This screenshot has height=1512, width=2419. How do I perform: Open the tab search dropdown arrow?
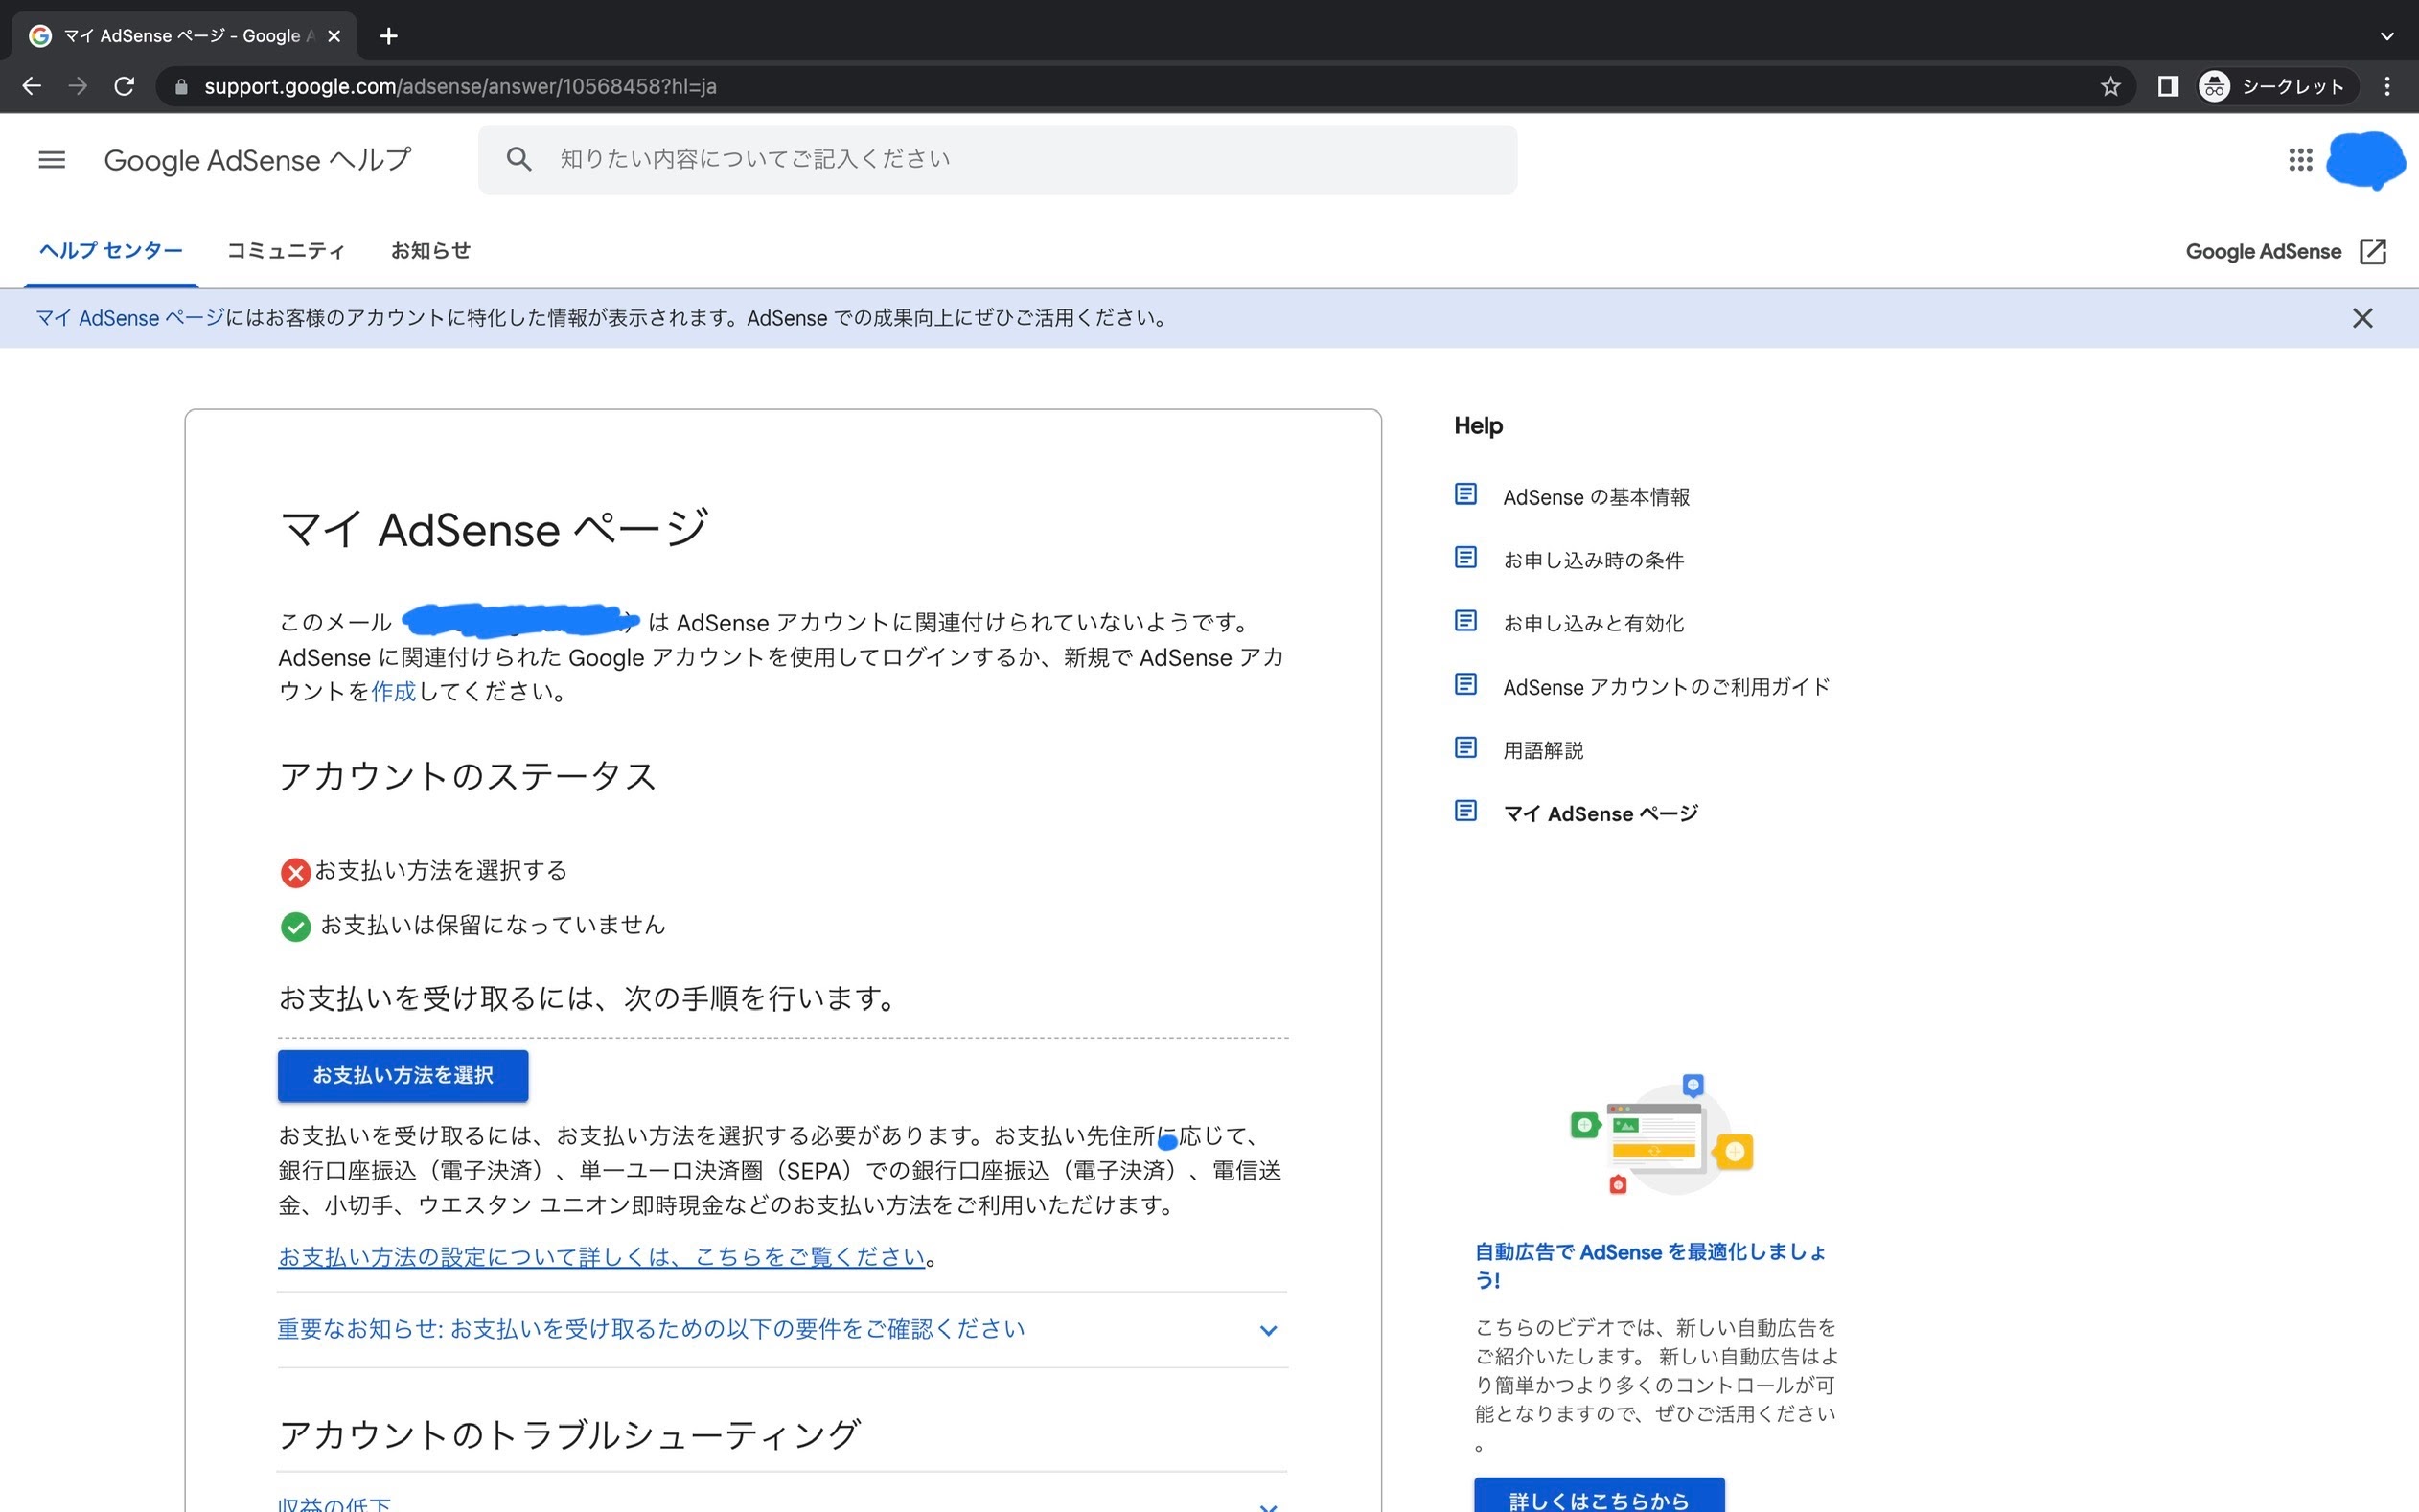coord(2386,36)
